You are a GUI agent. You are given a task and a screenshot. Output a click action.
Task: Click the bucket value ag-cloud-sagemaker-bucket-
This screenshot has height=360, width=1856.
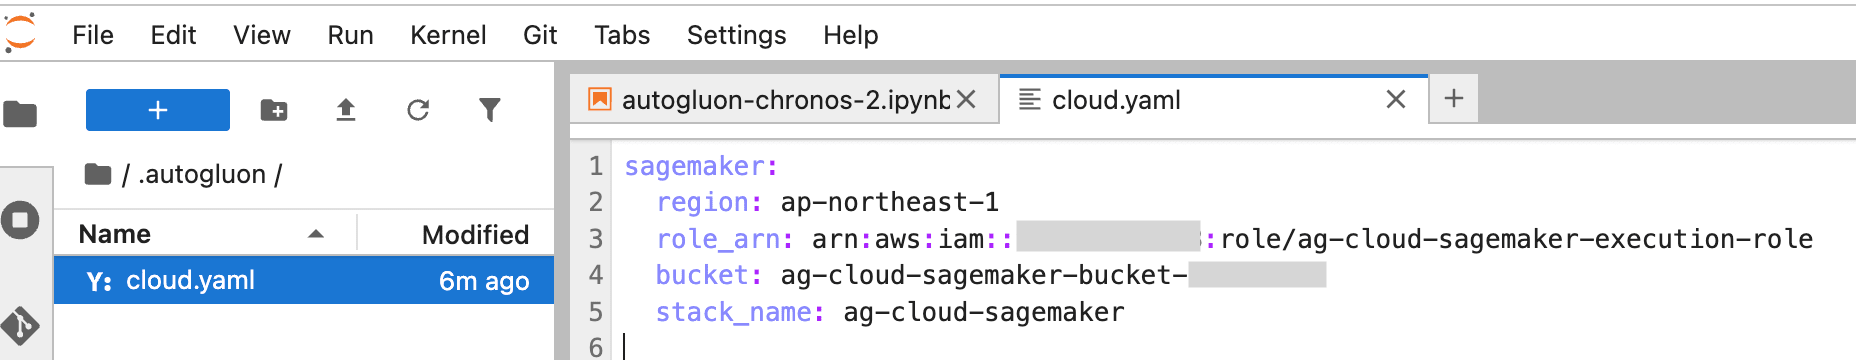[x=984, y=275]
